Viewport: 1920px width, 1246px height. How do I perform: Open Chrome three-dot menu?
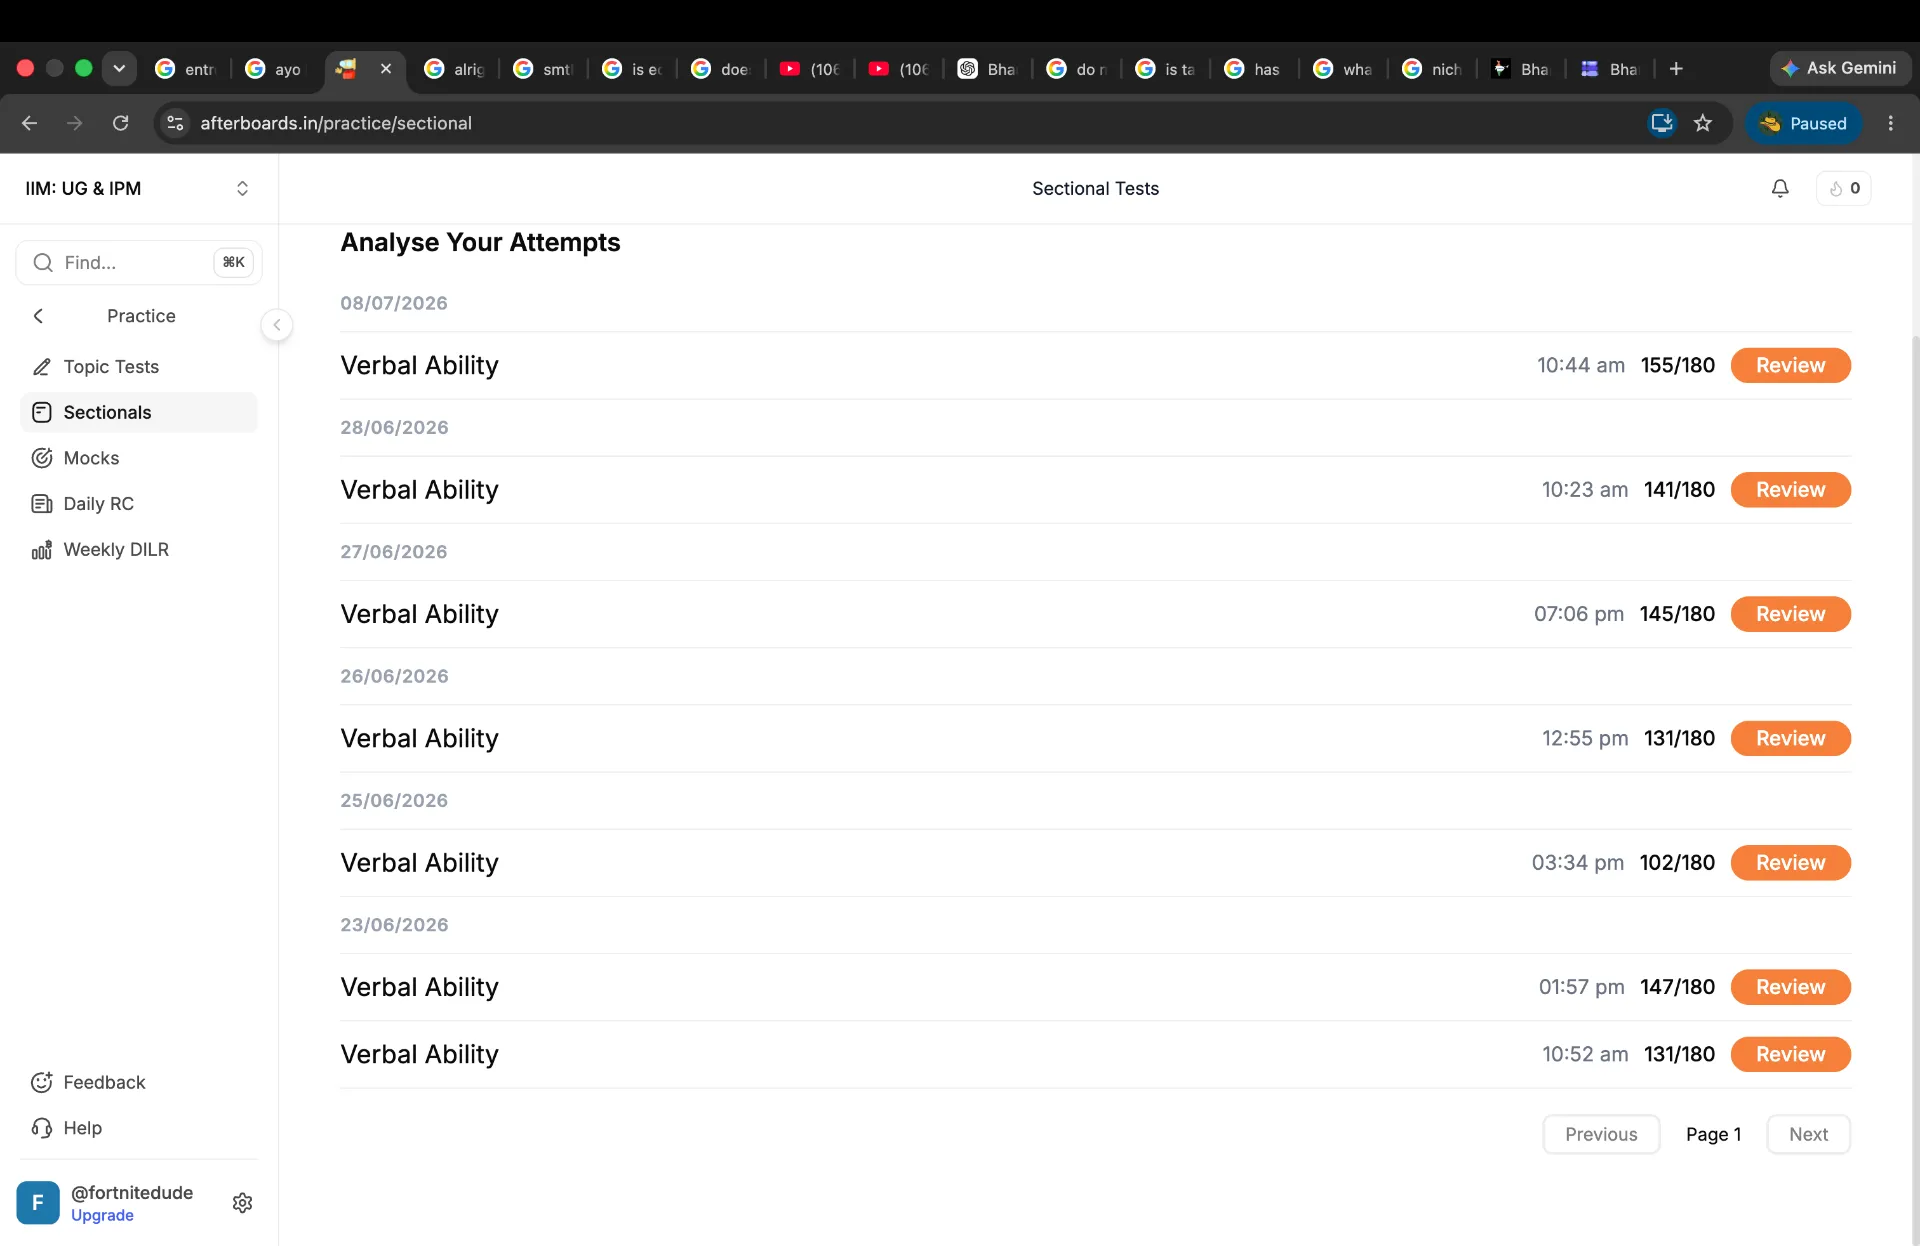(x=1890, y=123)
